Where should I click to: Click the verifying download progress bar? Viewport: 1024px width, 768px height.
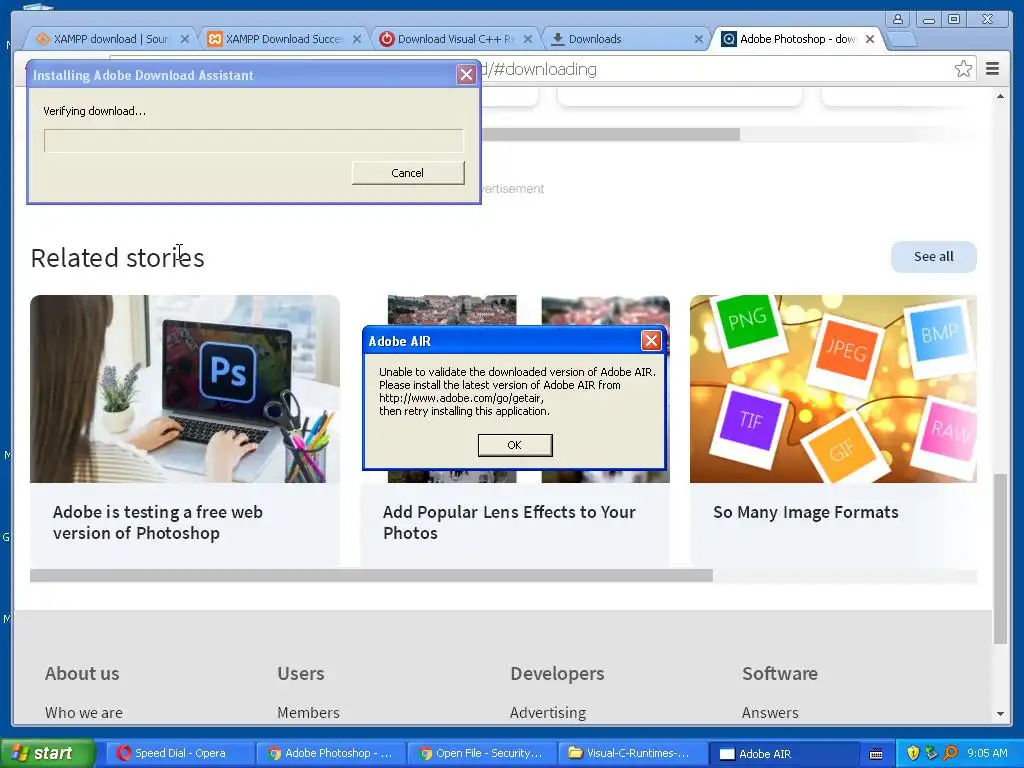253,140
